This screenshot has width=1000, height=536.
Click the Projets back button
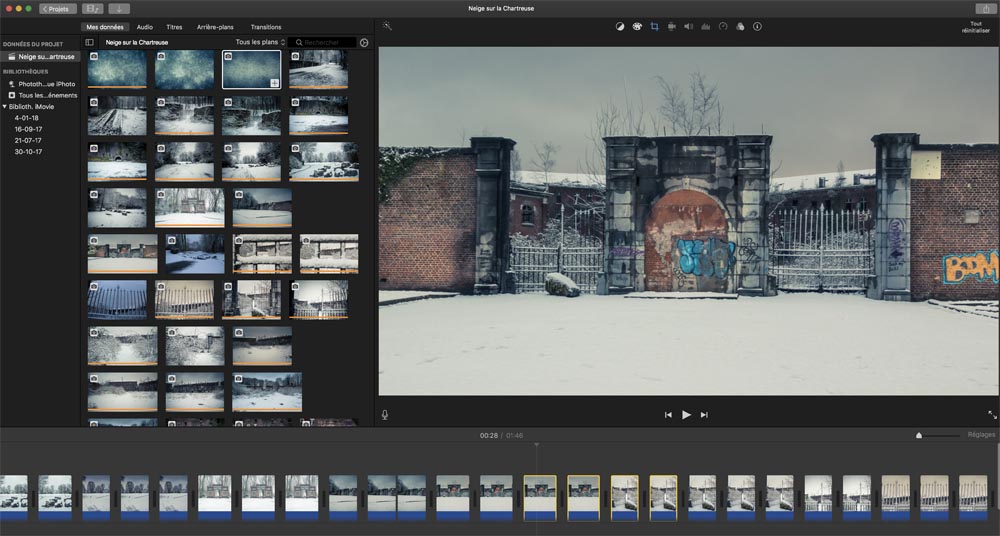click(57, 8)
